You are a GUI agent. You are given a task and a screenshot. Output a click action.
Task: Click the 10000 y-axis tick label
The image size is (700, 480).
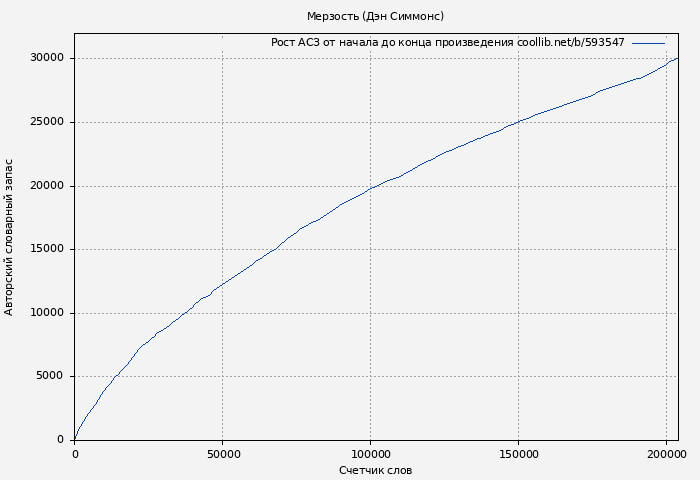click(x=47, y=313)
